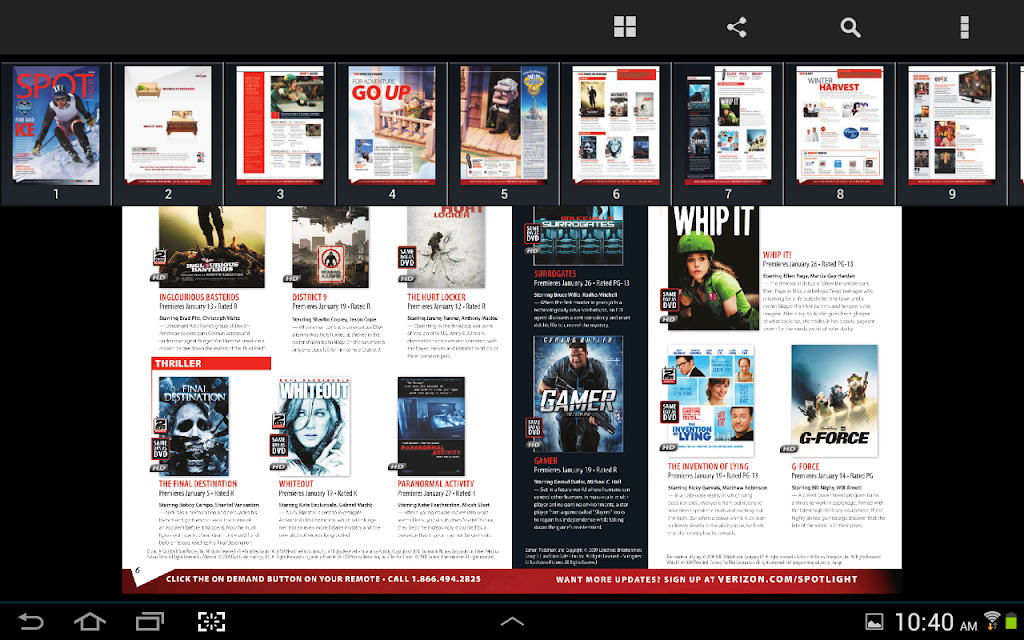Tap Same Day as DVD badge on Whip It
This screenshot has height=640, width=1024.
click(x=669, y=300)
